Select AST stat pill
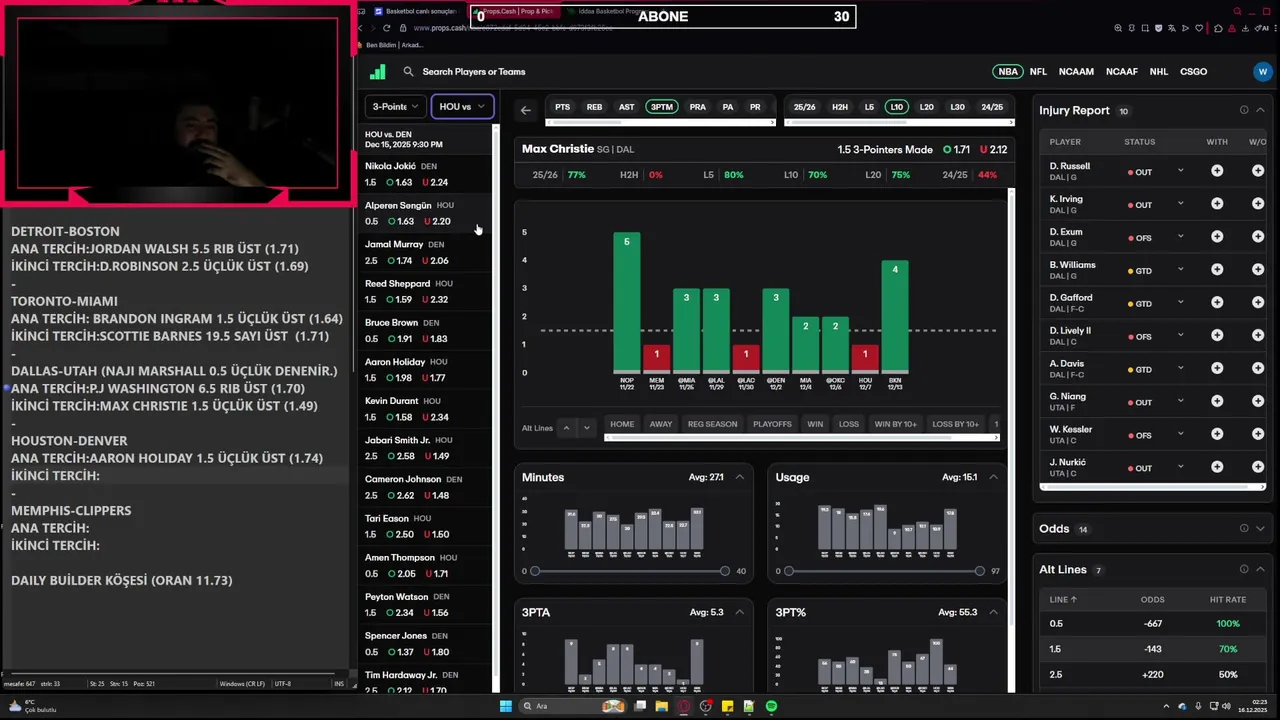Image resolution: width=1280 pixels, height=720 pixels. (627, 107)
